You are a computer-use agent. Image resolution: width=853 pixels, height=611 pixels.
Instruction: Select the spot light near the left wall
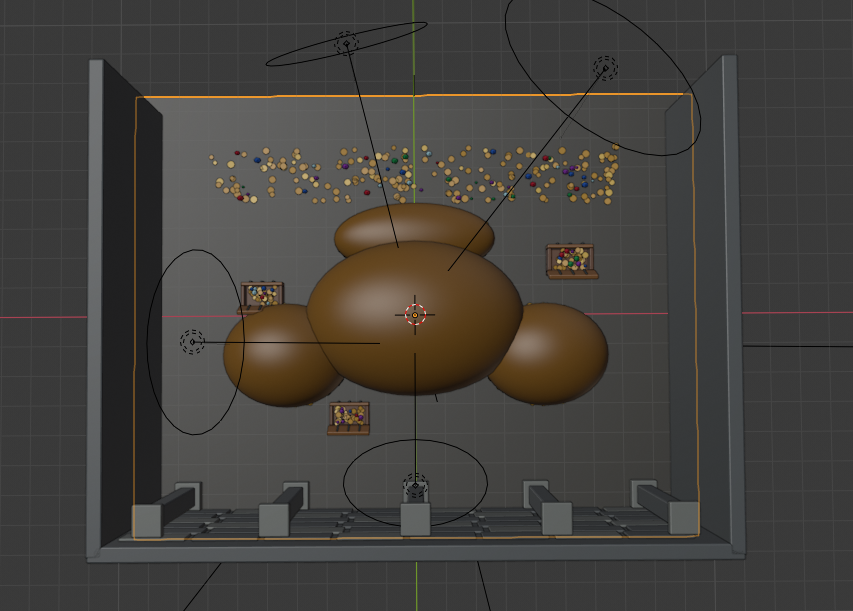192,342
